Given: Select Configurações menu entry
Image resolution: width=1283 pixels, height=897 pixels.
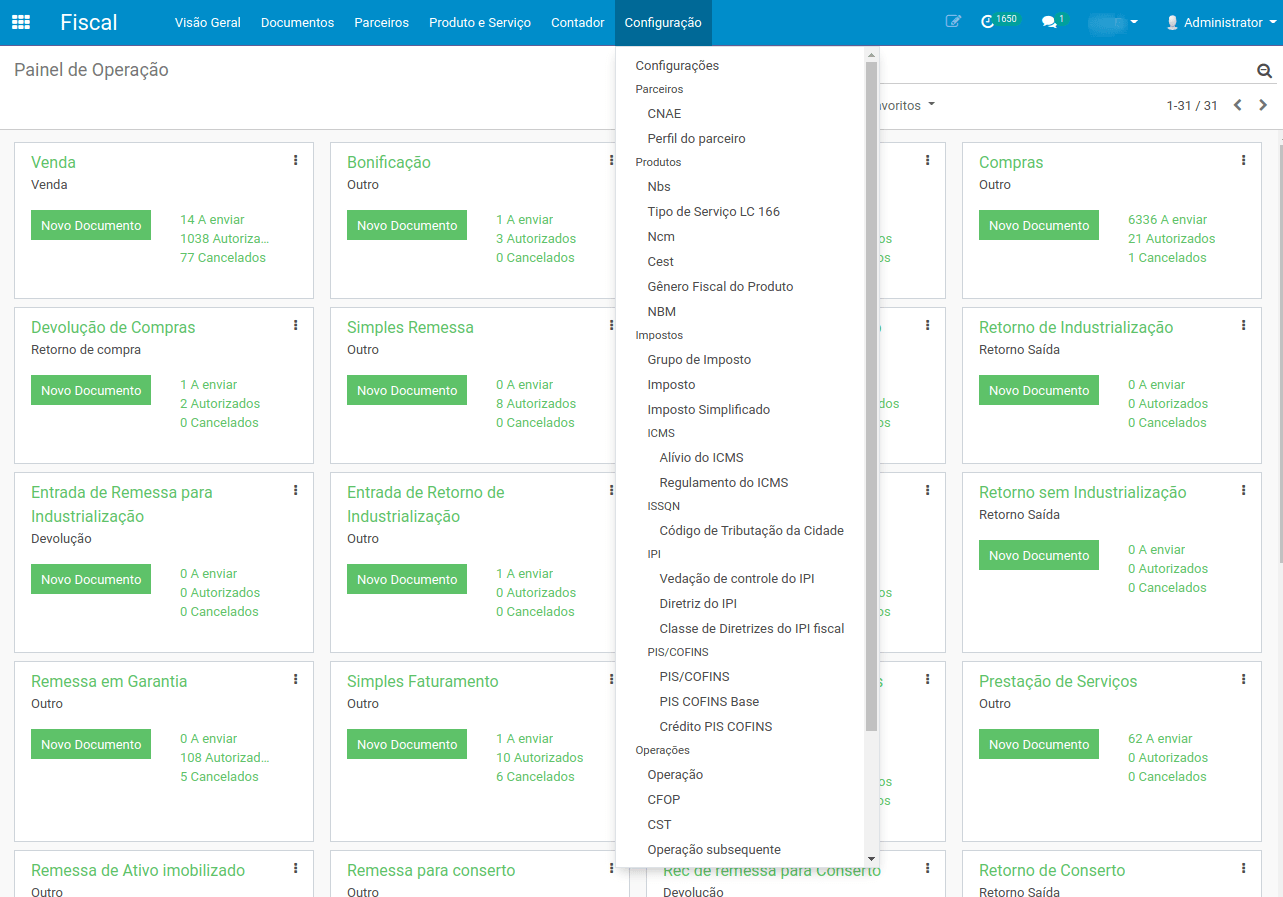Looking at the screenshot, I should (x=677, y=66).
